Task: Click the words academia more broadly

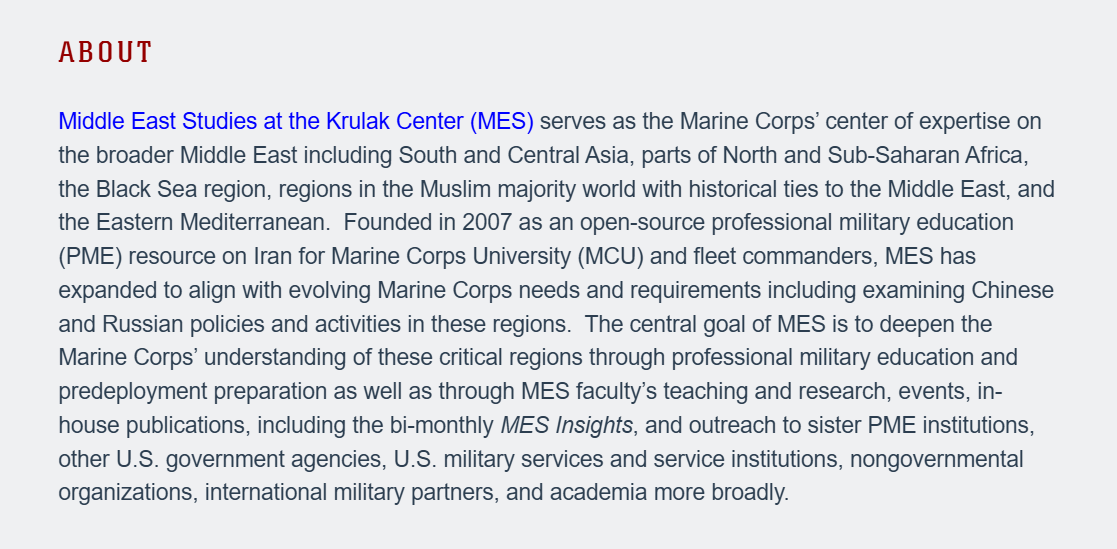Action: pyautogui.click(x=669, y=493)
